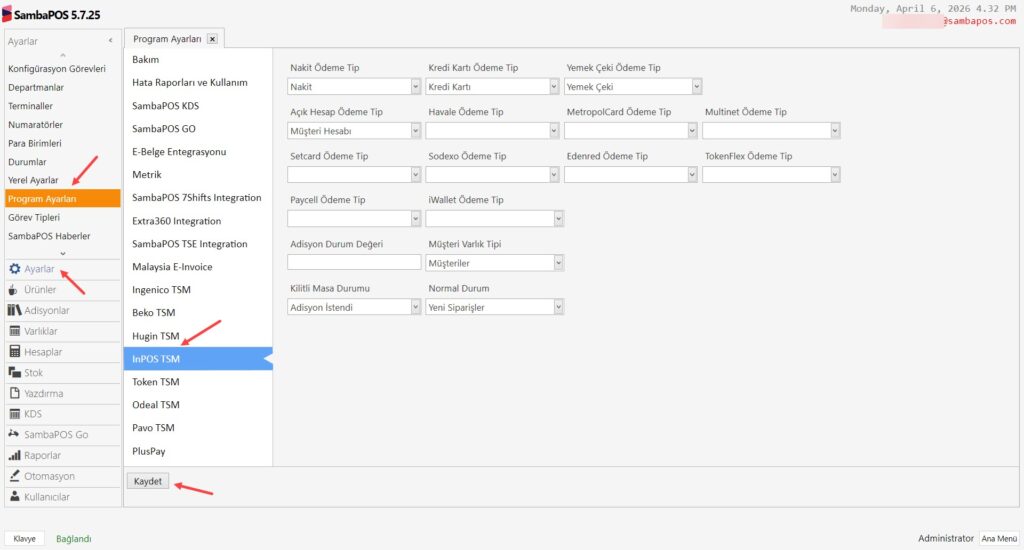The width and height of the screenshot is (1024, 550).
Task: Expand Nakit Ödeme Tip dropdown
Action: [415, 87]
